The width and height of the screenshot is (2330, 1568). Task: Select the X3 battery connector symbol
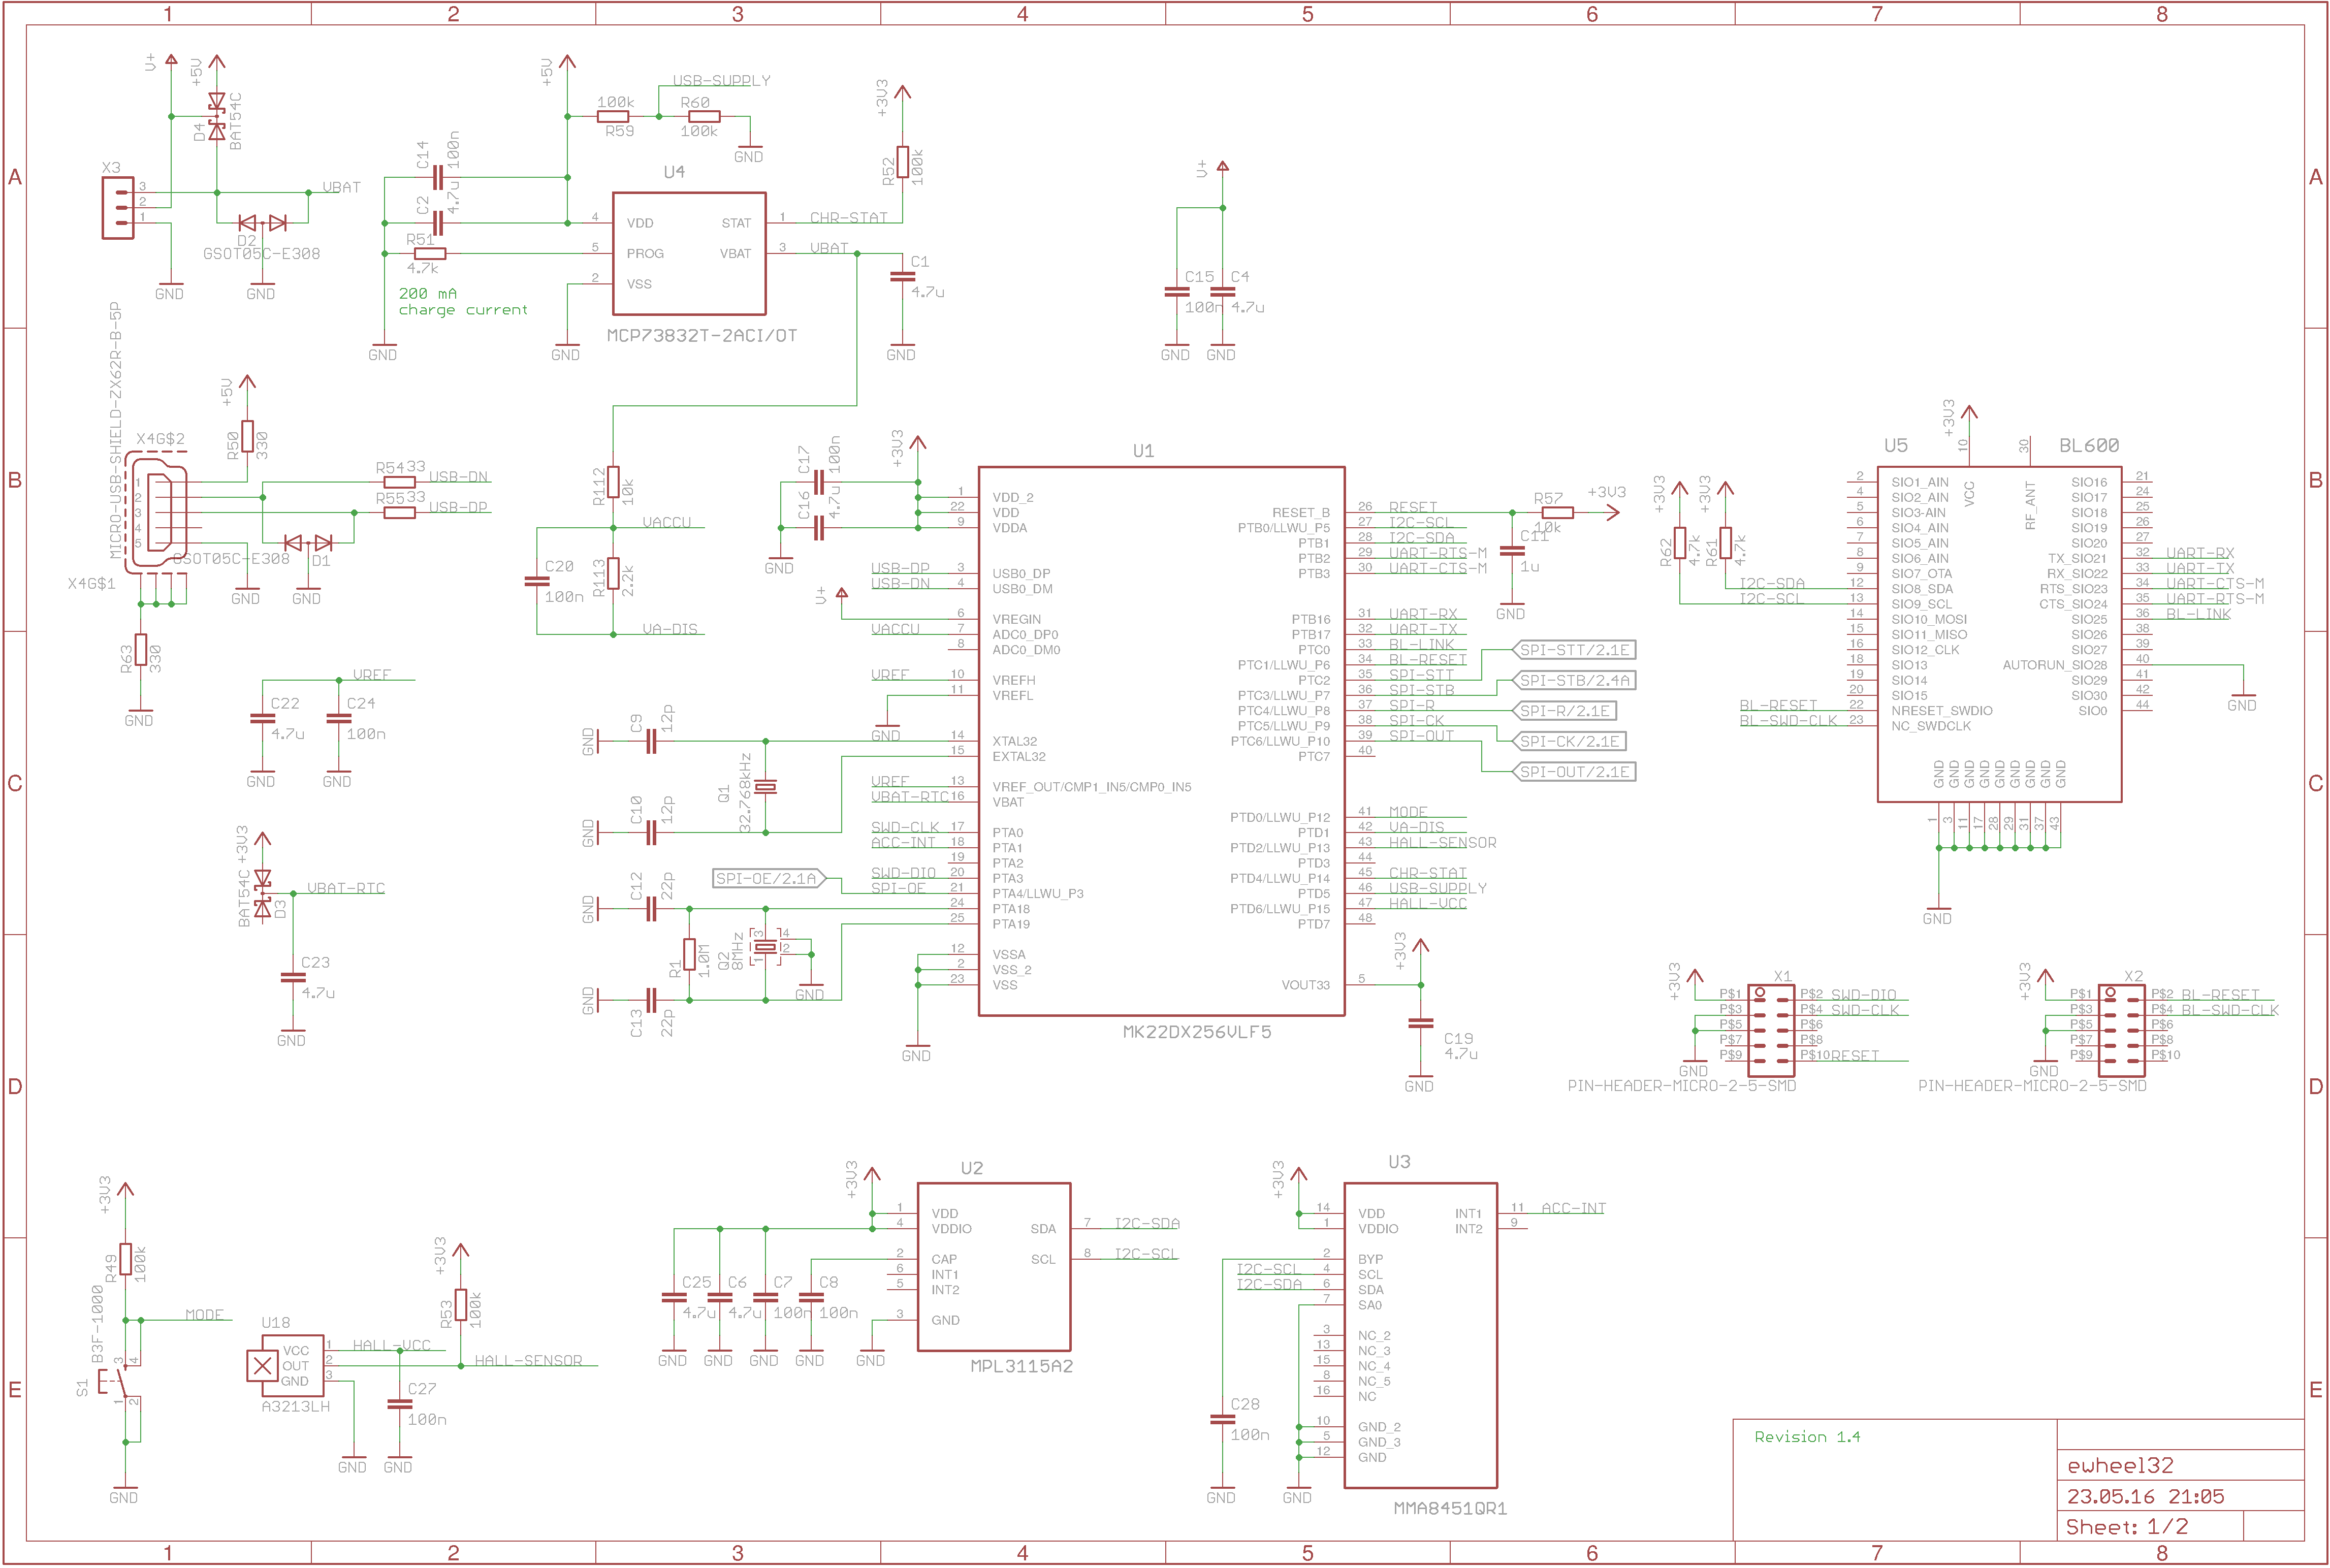(118, 208)
